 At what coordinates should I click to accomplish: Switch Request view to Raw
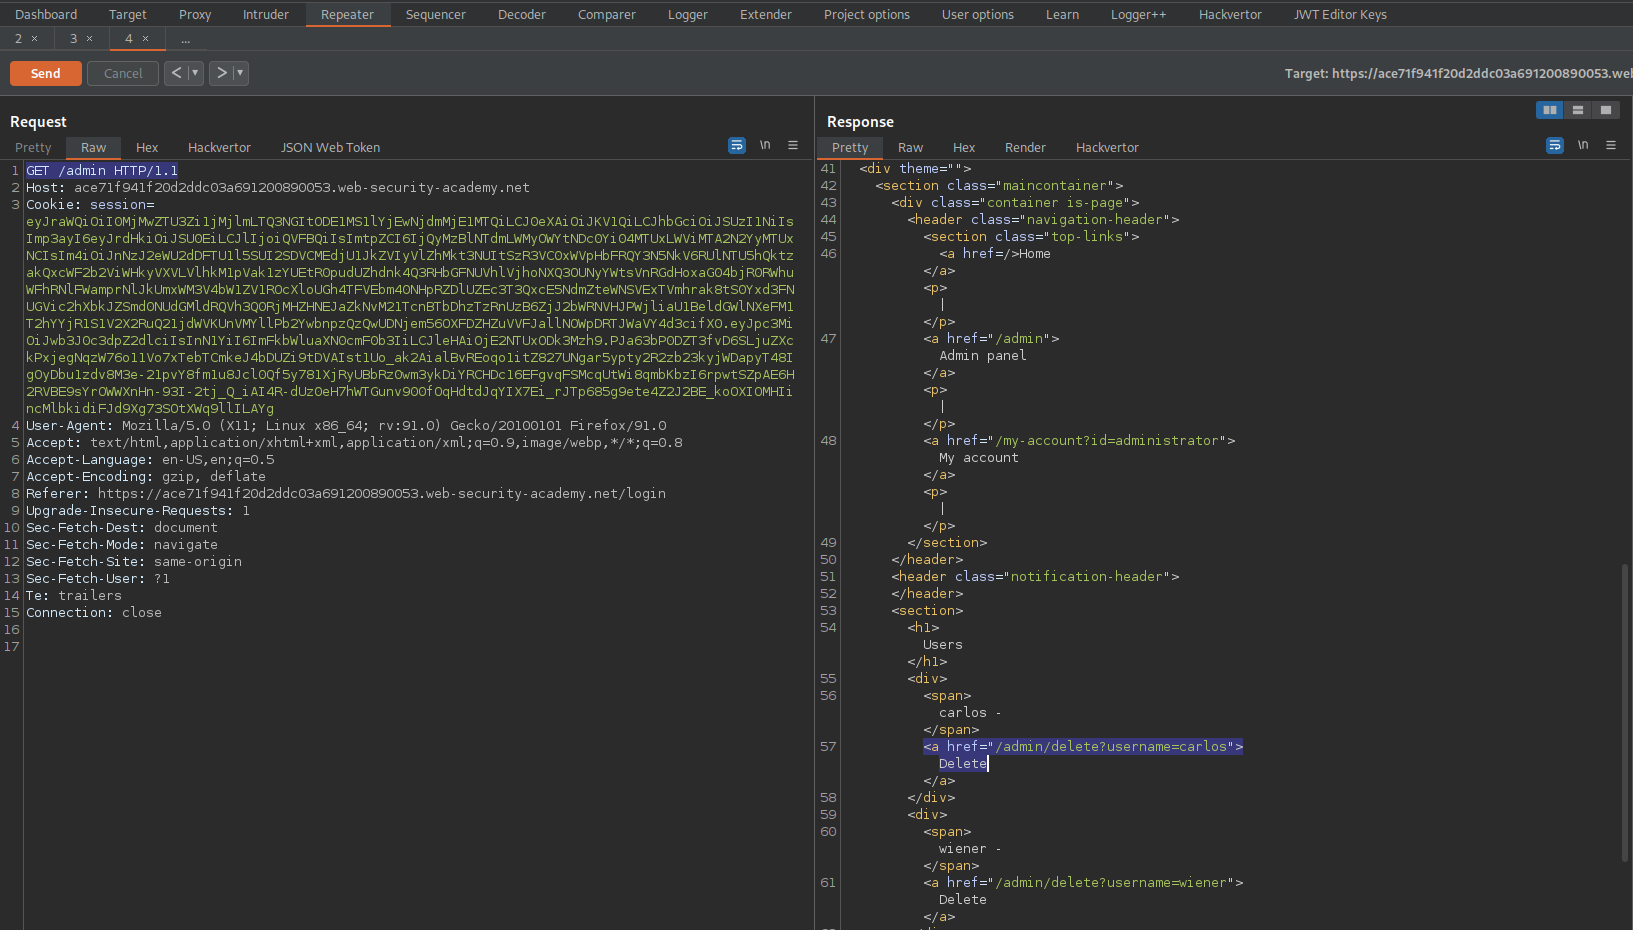pyautogui.click(x=93, y=147)
